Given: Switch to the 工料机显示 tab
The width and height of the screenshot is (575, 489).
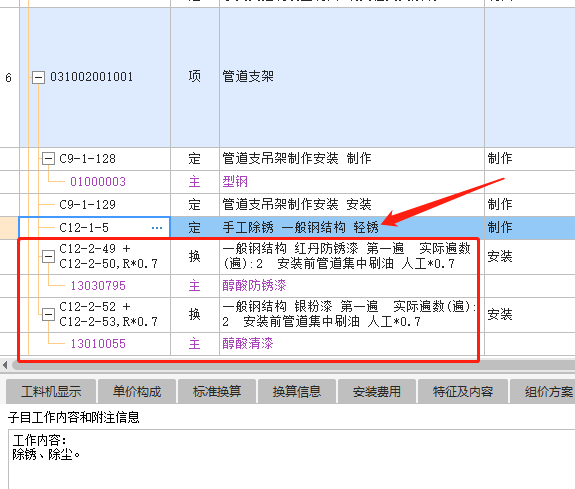Looking at the screenshot, I should click(51, 391).
